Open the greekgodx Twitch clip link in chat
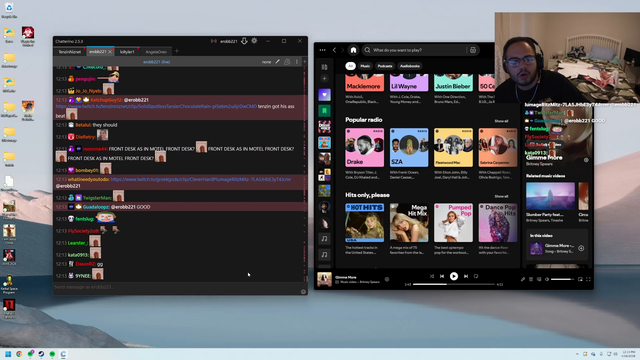The height and width of the screenshot is (360, 640). pos(201,179)
